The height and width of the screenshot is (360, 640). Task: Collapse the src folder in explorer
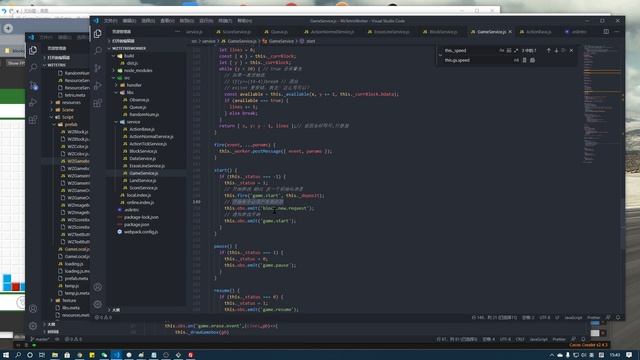(x=127, y=78)
